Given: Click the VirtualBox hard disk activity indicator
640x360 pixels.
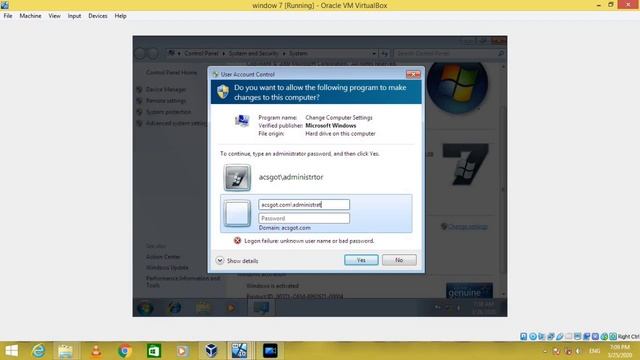Looking at the screenshot, I should tap(524, 336).
